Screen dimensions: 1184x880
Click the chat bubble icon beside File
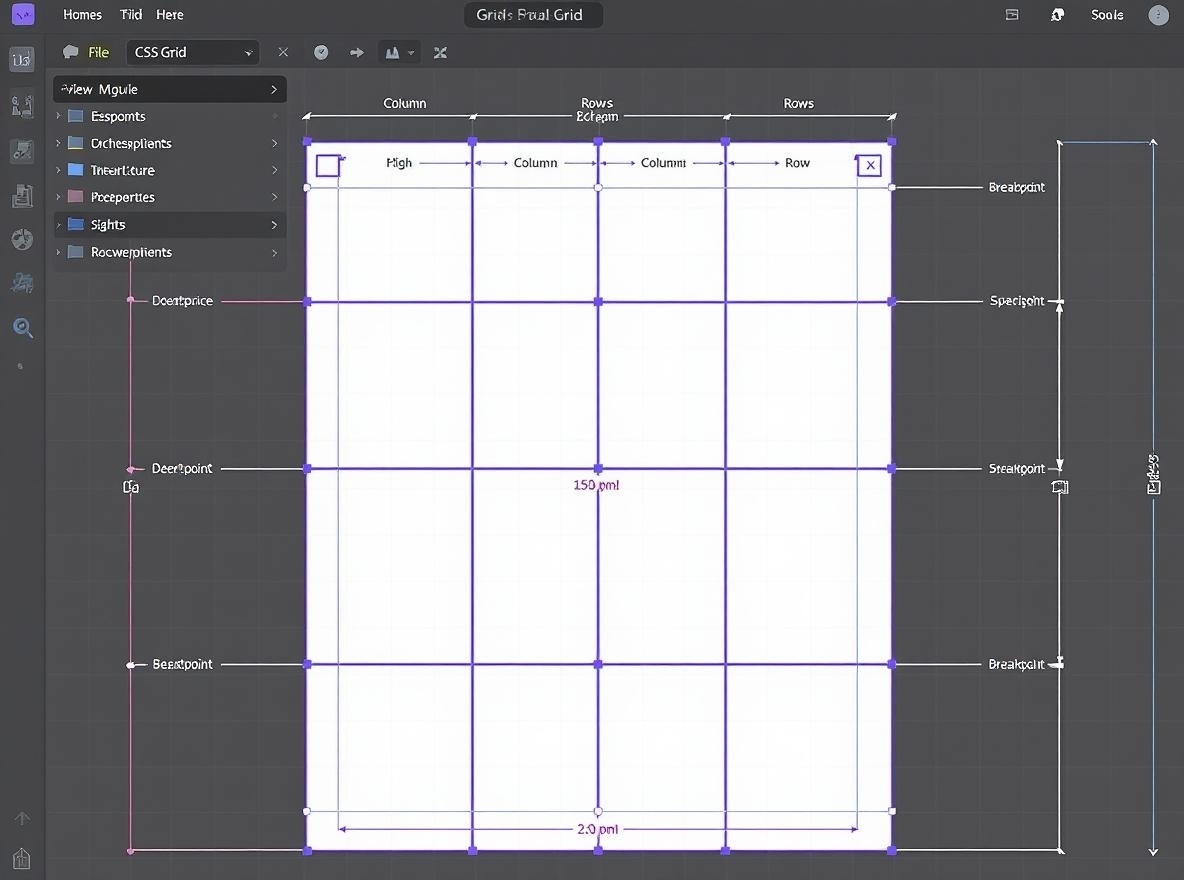(x=70, y=52)
